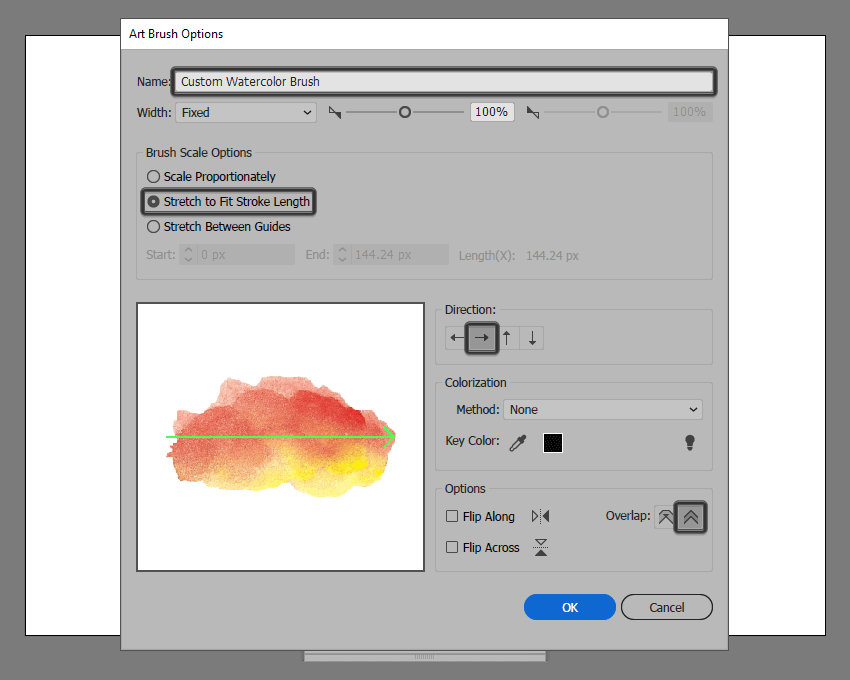Choose adjust corners to prevent overlap option
The width and height of the screenshot is (850, 680).
click(x=690, y=517)
